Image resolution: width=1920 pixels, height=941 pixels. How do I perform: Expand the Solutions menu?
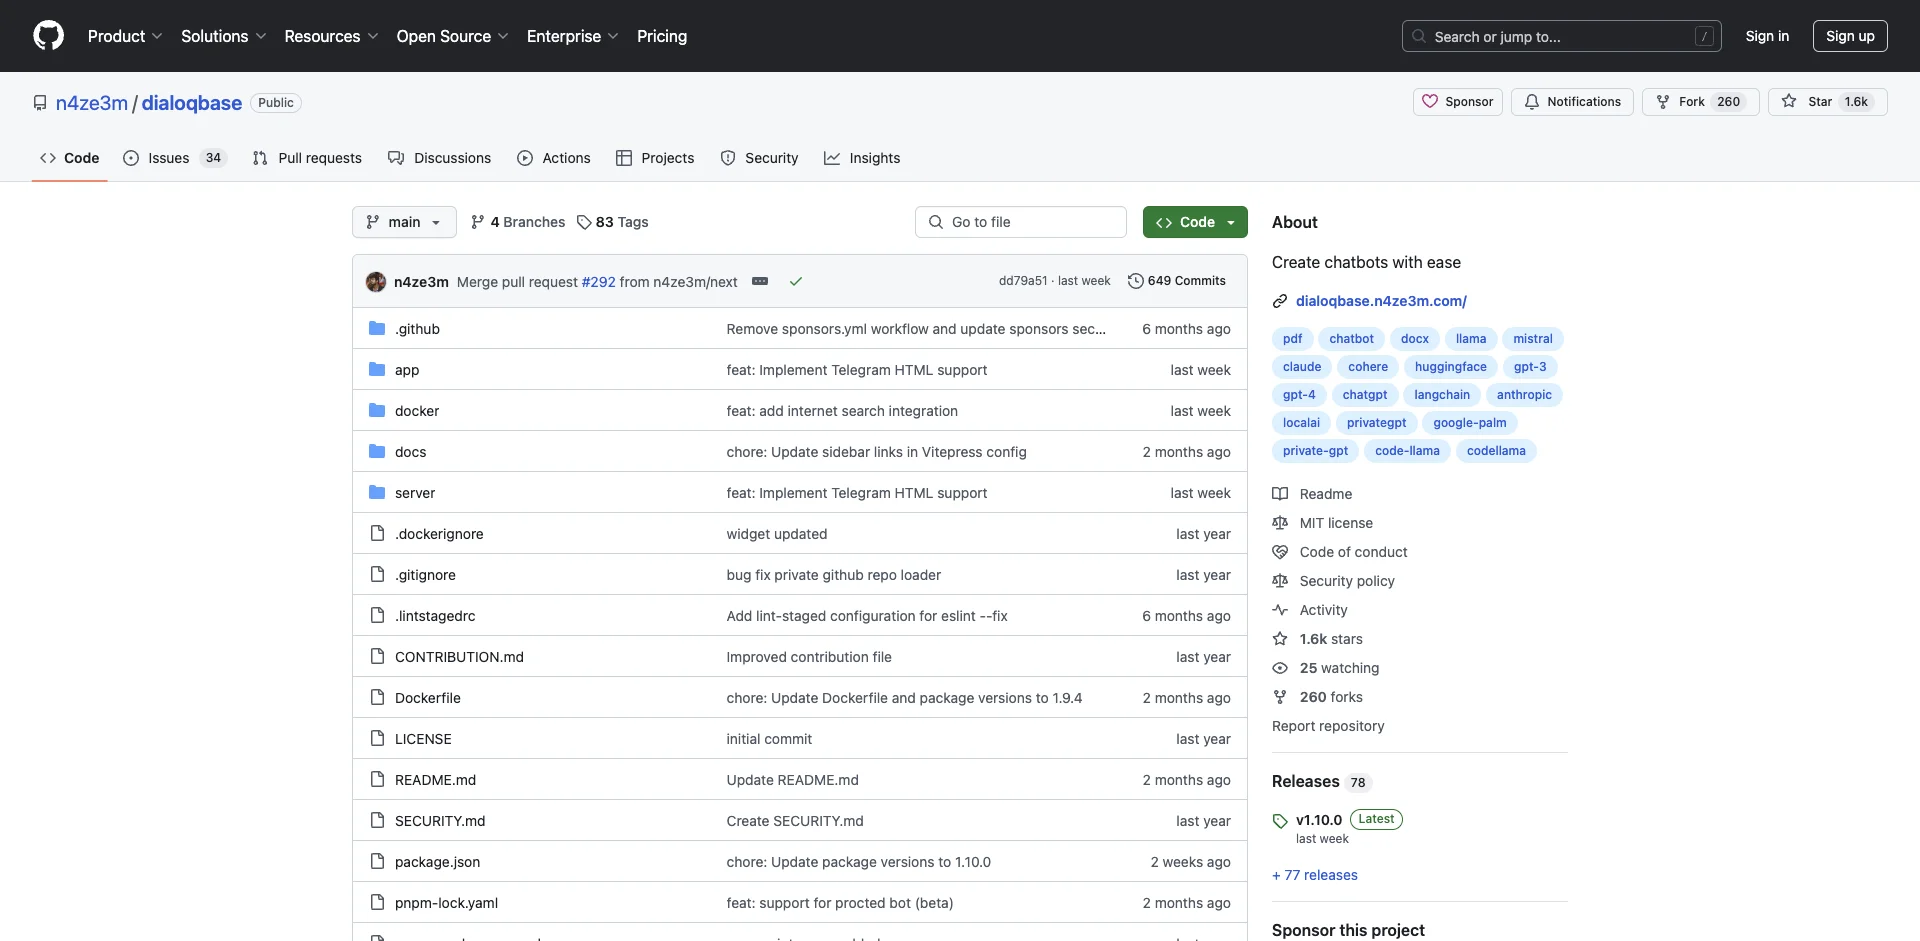[223, 36]
